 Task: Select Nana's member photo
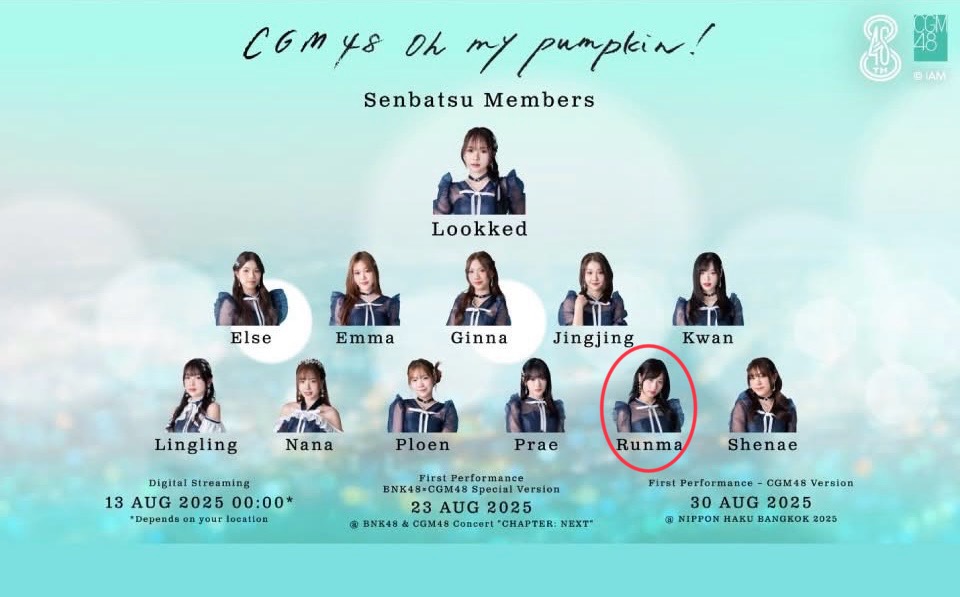click(309, 396)
